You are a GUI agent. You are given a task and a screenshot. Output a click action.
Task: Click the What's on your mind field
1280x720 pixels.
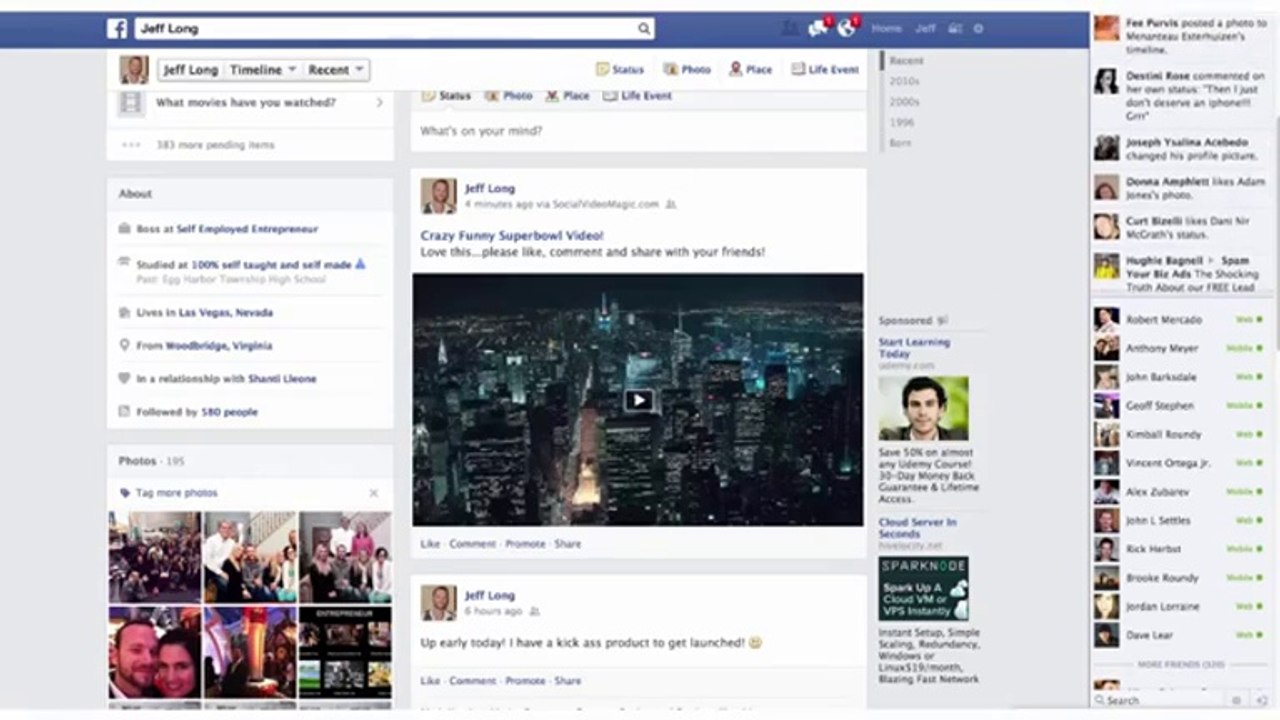click(x=638, y=131)
